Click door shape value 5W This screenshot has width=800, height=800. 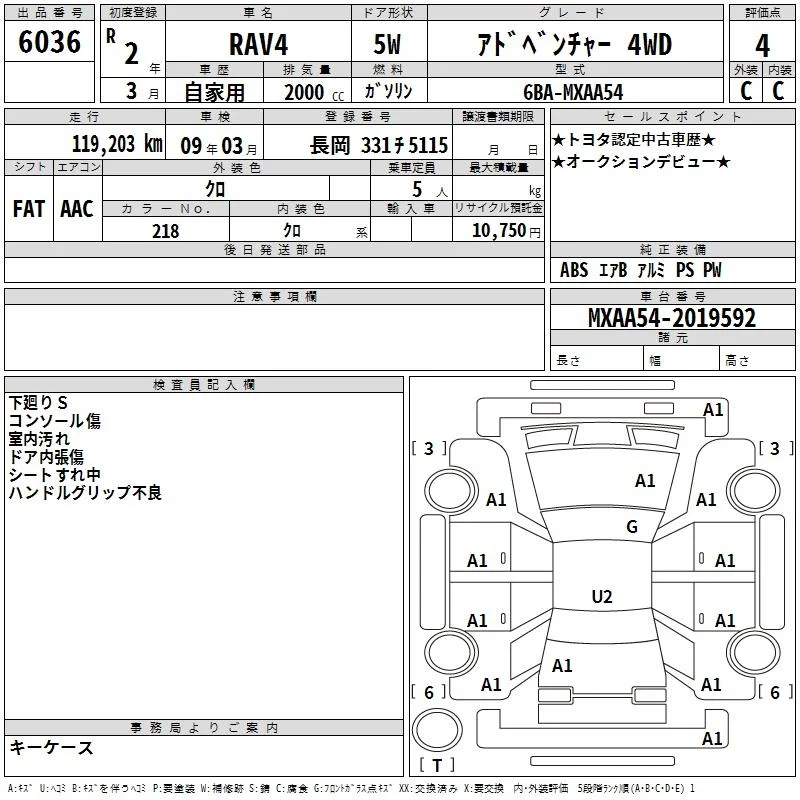click(387, 44)
